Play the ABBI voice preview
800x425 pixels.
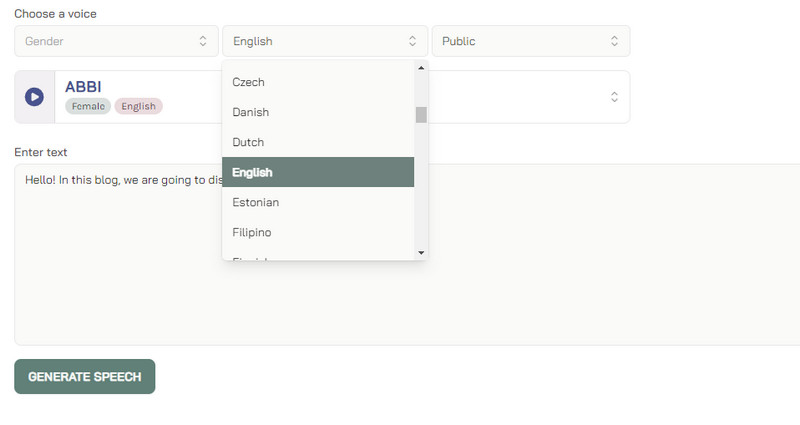click(34, 97)
